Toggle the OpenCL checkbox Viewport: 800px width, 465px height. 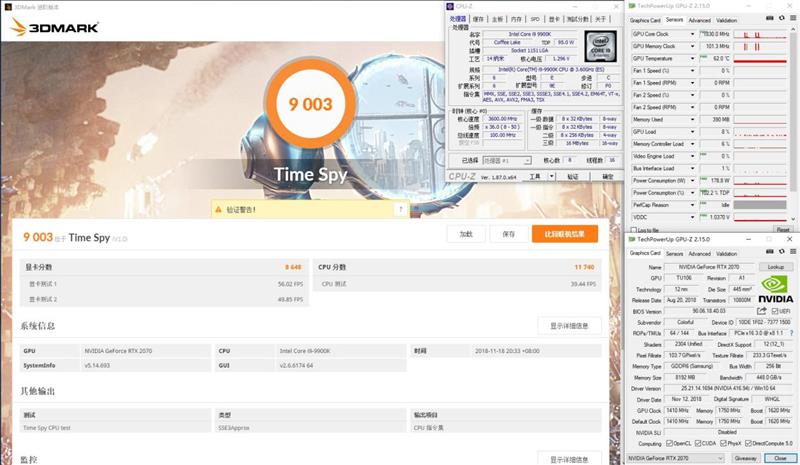click(x=669, y=444)
